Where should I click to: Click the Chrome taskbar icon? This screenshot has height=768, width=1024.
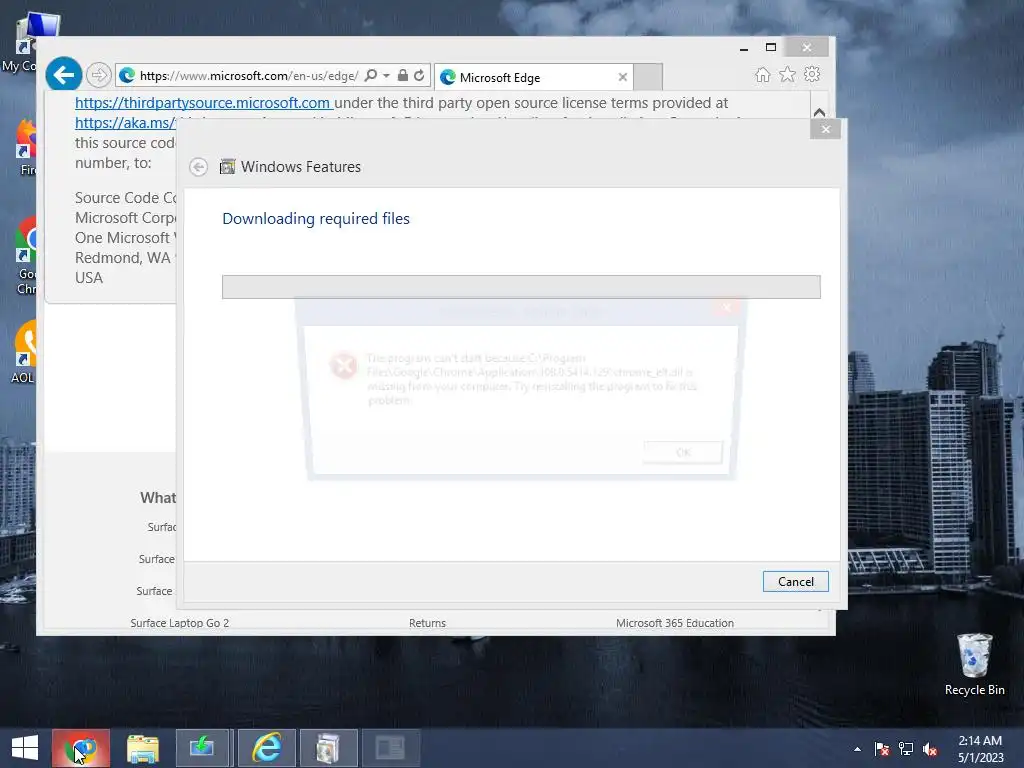click(81, 748)
